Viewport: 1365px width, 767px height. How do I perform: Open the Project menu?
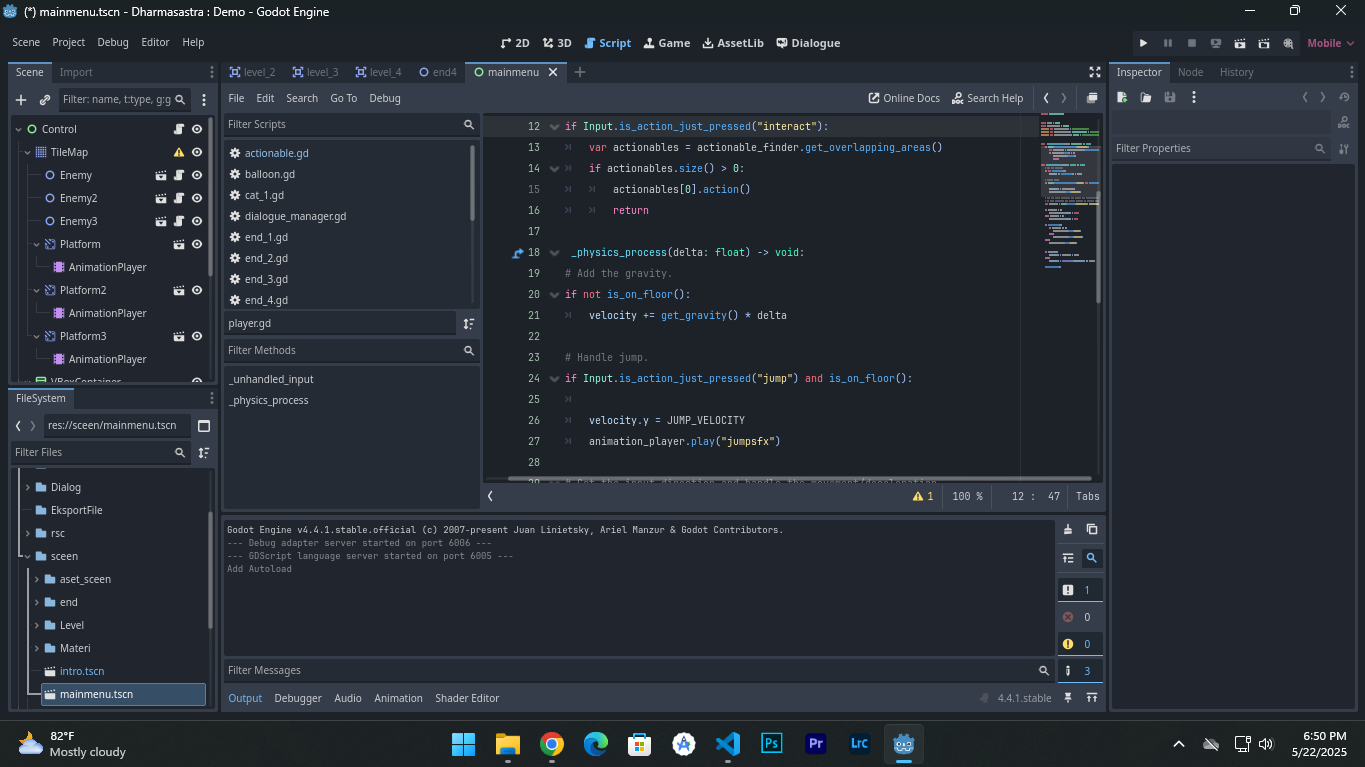(69, 42)
